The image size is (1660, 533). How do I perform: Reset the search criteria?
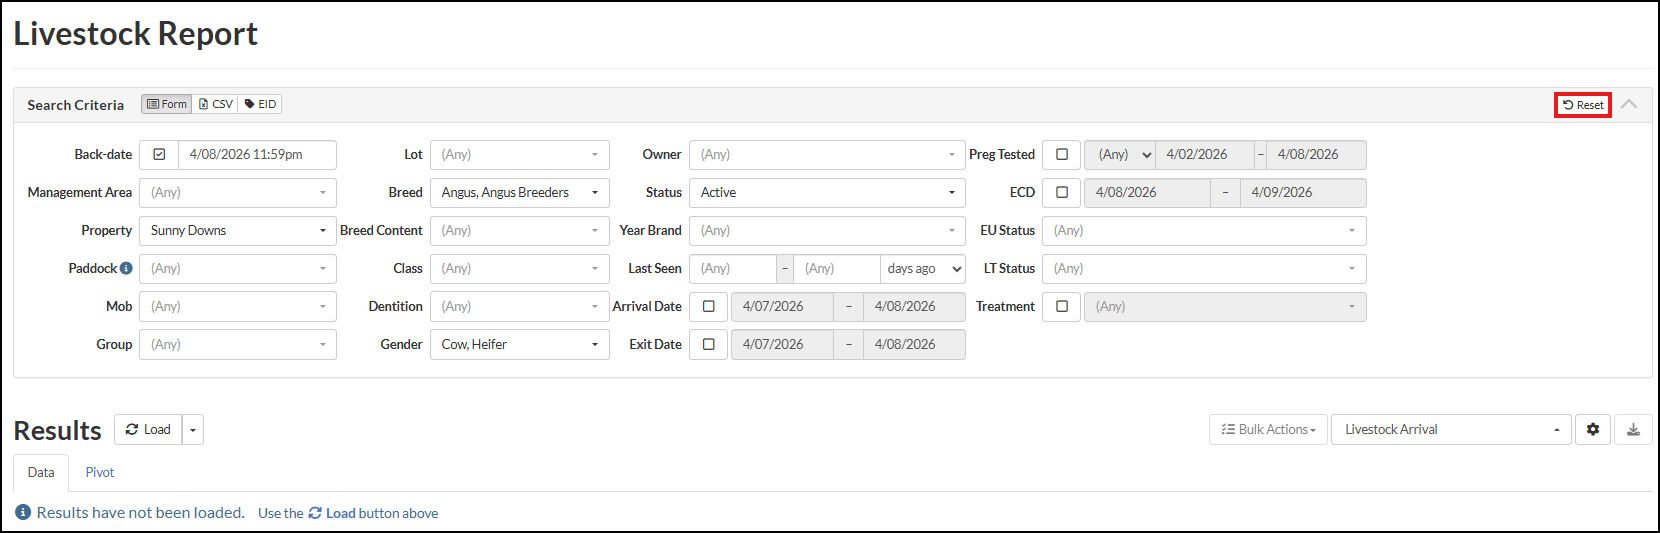click(x=1583, y=105)
